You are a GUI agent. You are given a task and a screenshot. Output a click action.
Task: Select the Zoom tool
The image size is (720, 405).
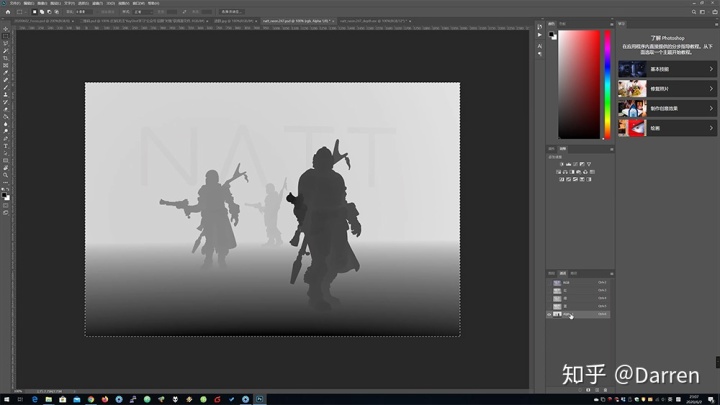6,175
